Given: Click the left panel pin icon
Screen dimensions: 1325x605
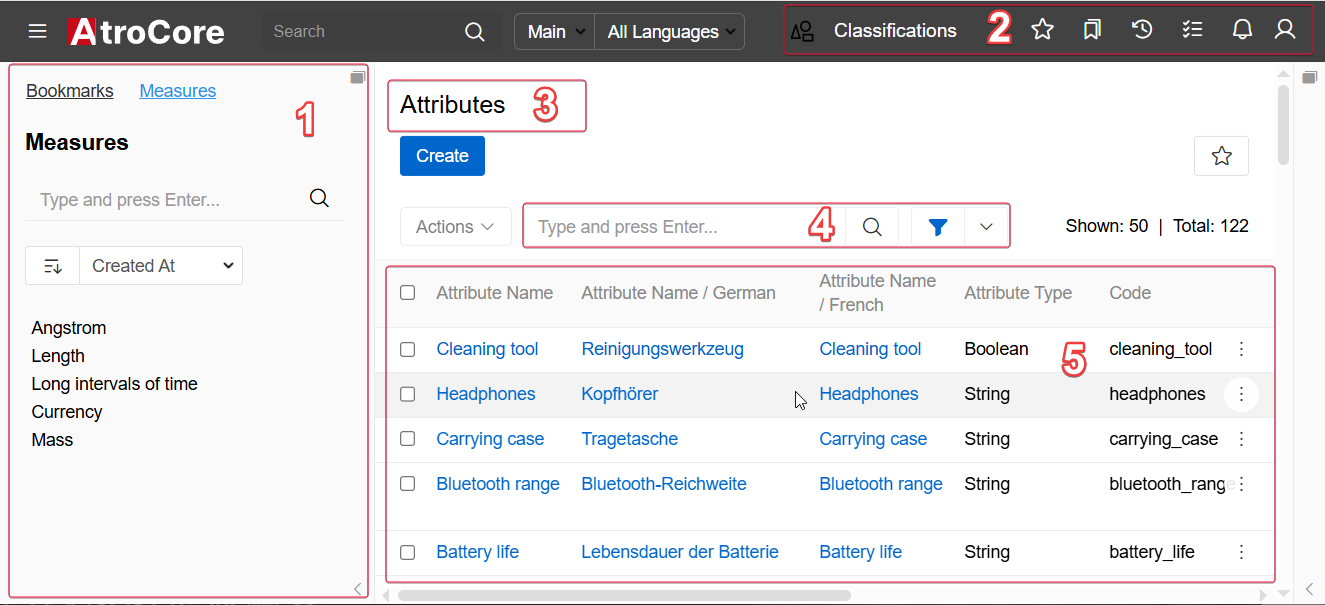Looking at the screenshot, I should pos(357,77).
